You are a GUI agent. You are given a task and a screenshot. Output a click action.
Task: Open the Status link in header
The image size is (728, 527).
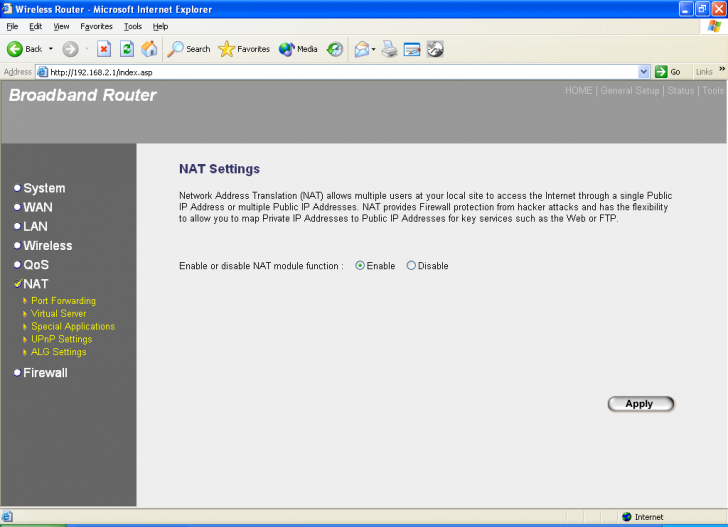[x=681, y=91]
